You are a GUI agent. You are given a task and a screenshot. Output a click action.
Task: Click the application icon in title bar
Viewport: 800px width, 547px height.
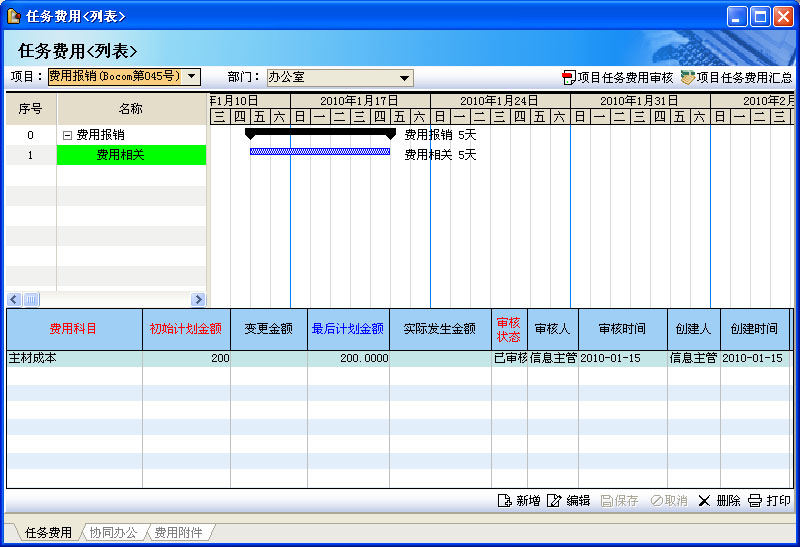click(x=14, y=16)
